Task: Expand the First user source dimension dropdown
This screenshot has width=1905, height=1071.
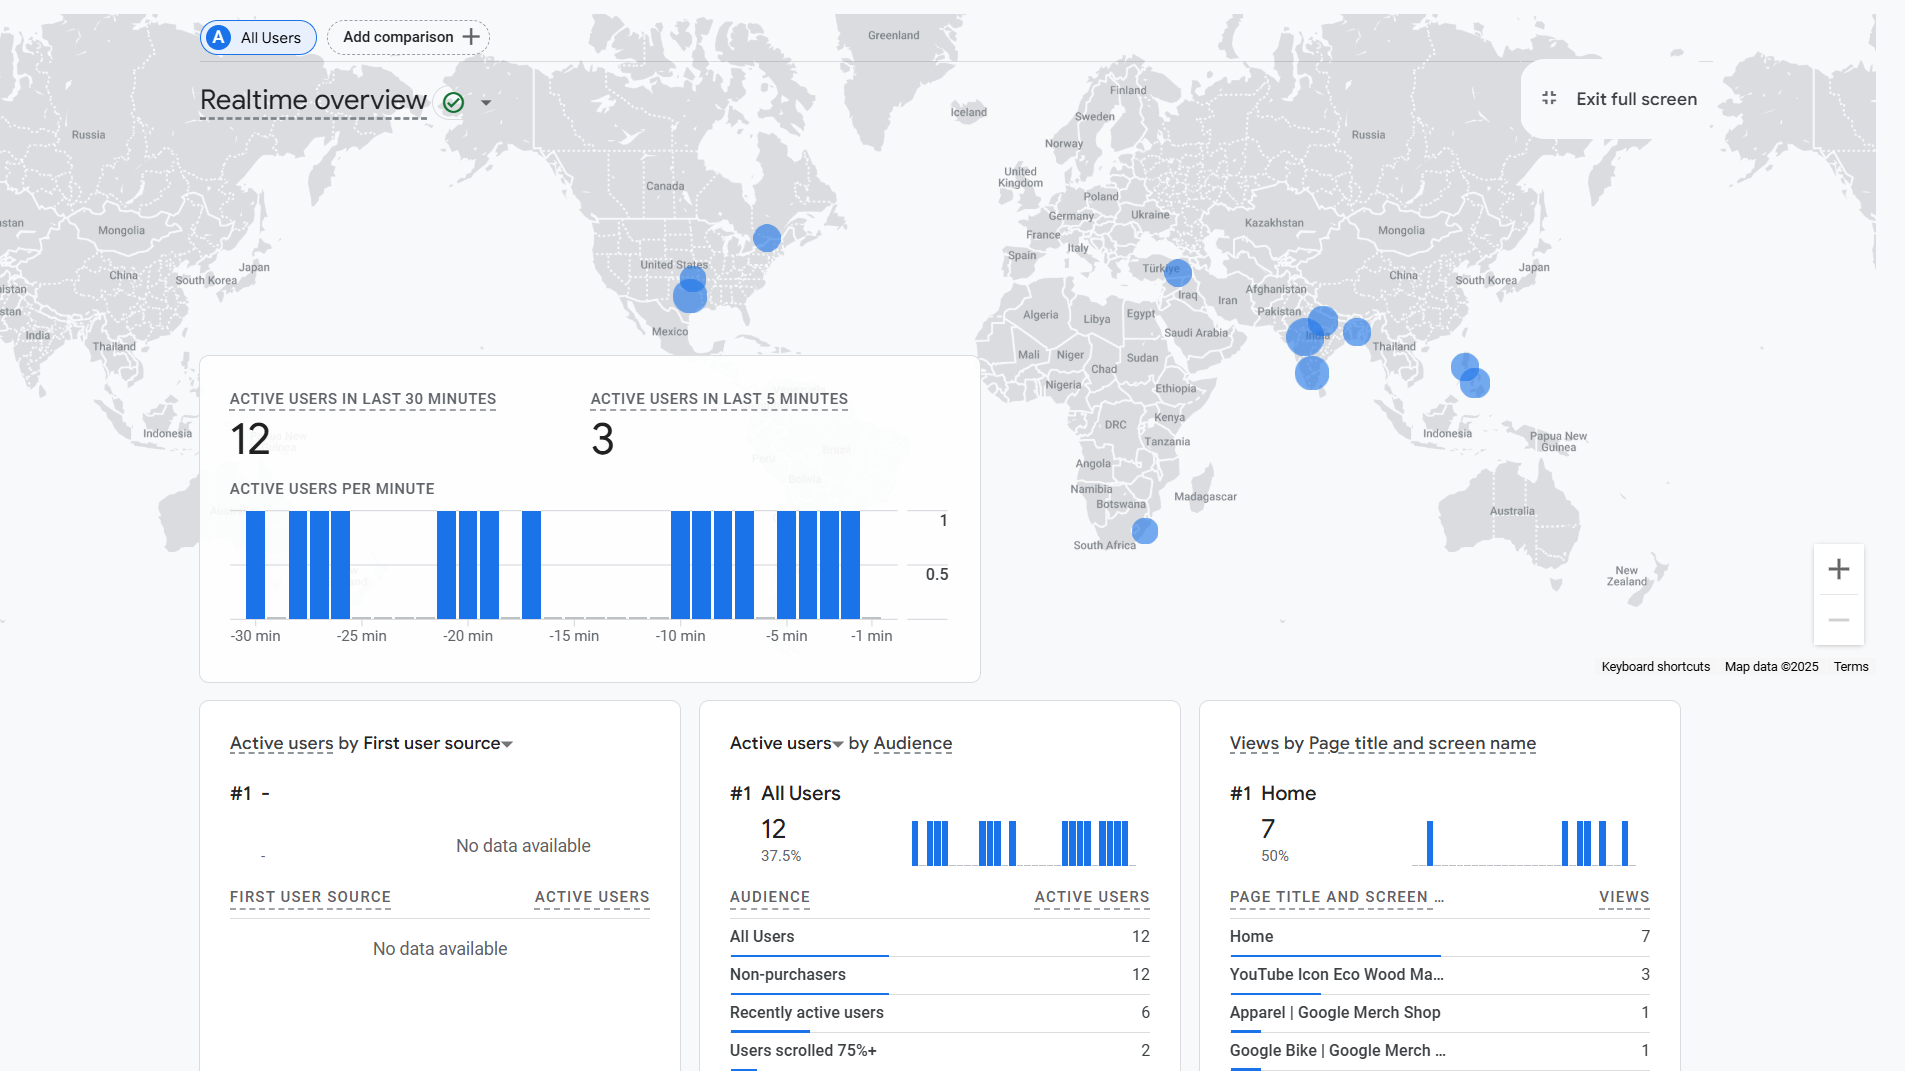Action: pyautogui.click(x=507, y=744)
